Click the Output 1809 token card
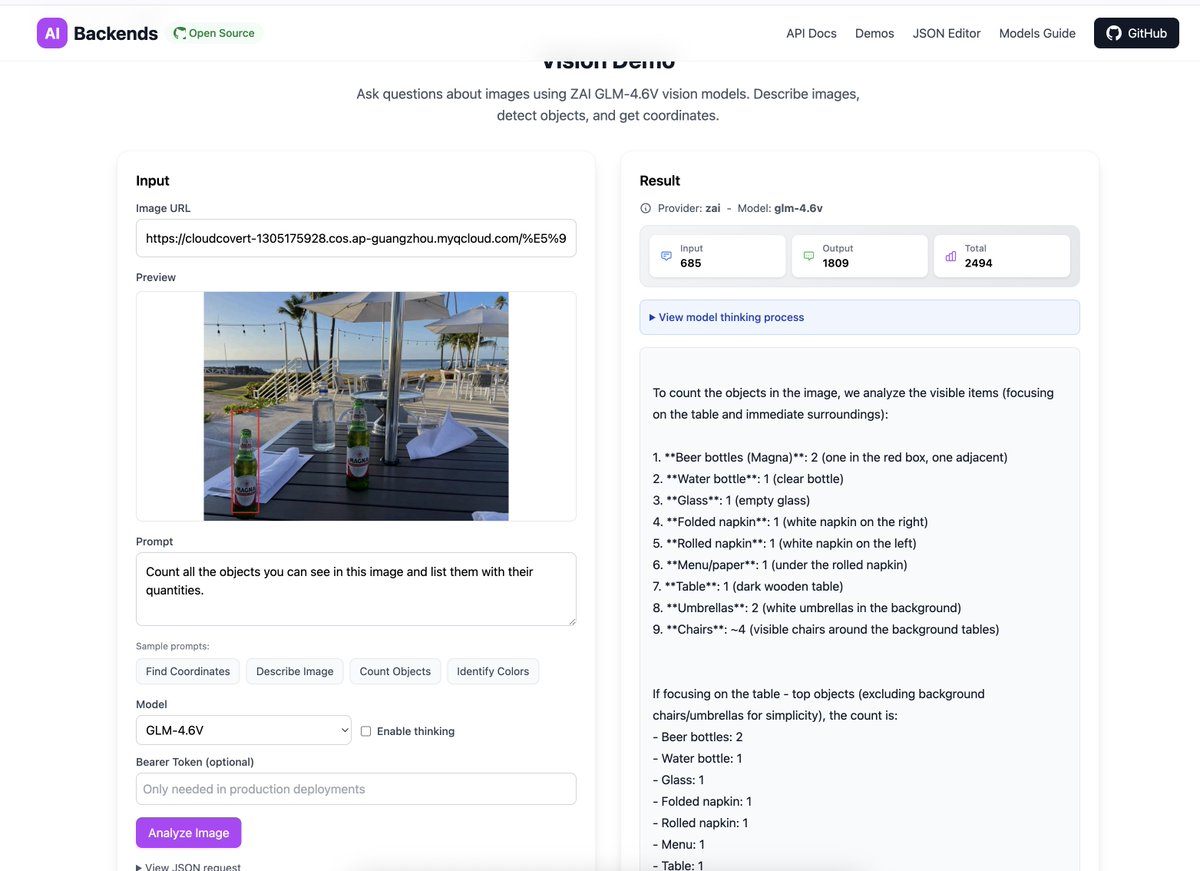The image size is (1200, 871). (x=859, y=256)
